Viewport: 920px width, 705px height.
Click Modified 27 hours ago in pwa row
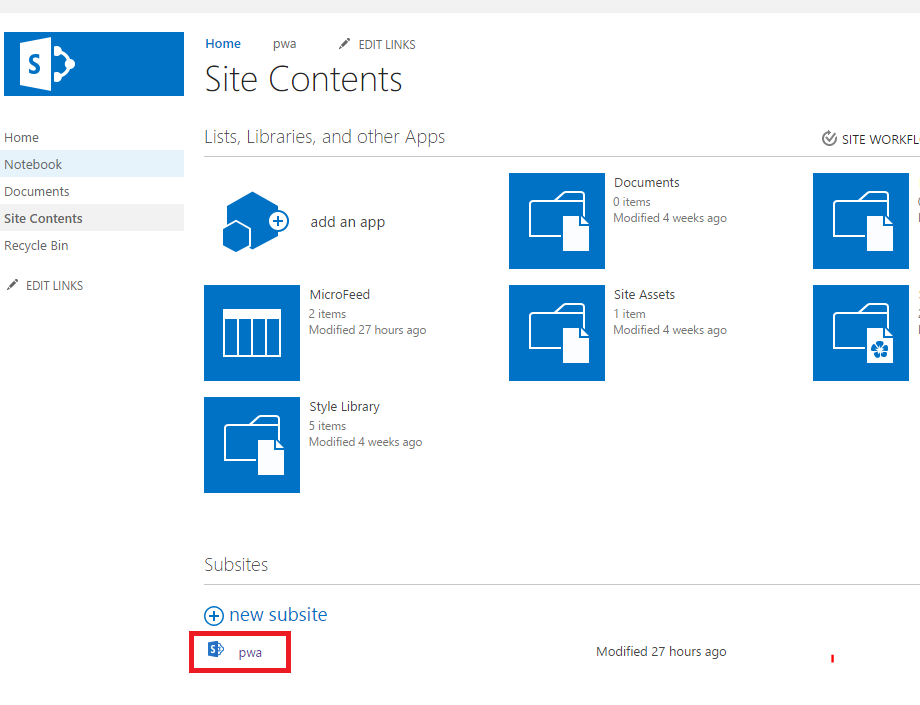[x=661, y=652]
